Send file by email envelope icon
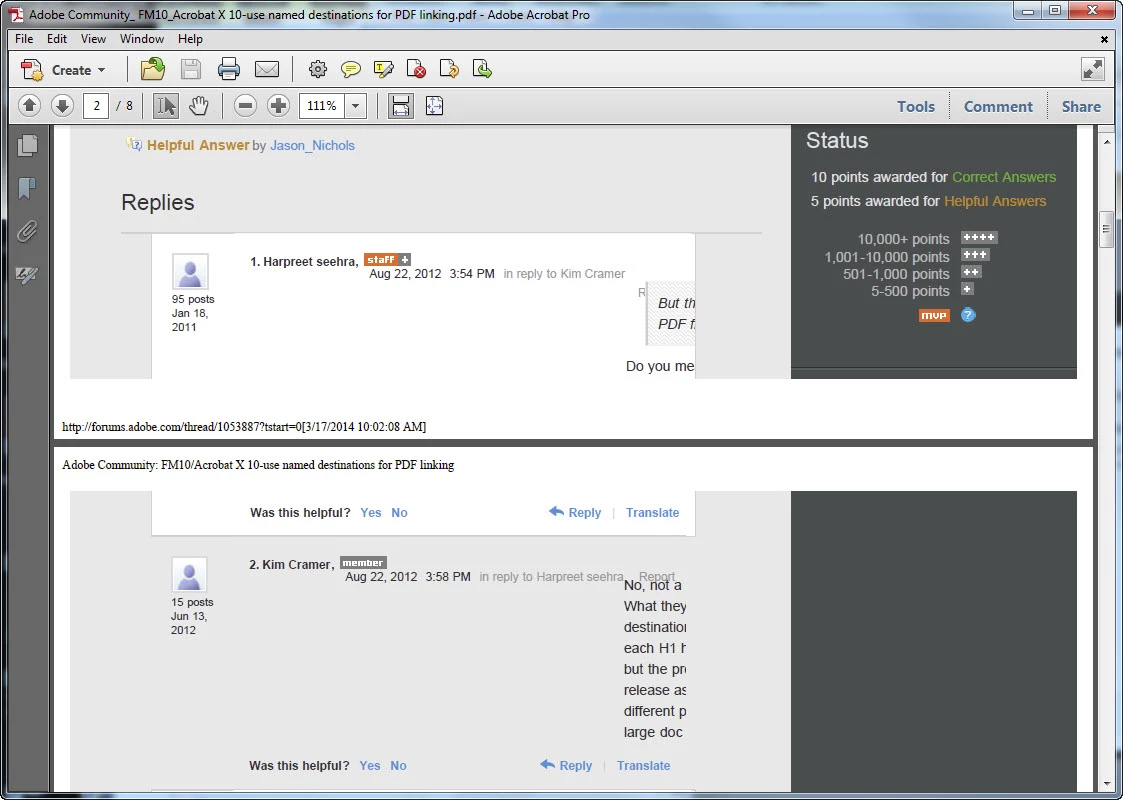 pyautogui.click(x=267, y=69)
